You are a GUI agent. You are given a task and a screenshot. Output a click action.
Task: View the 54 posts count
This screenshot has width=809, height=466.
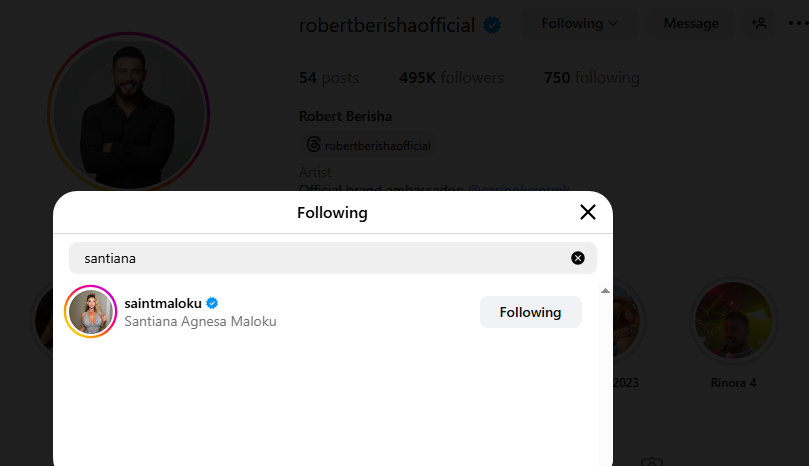point(329,78)
